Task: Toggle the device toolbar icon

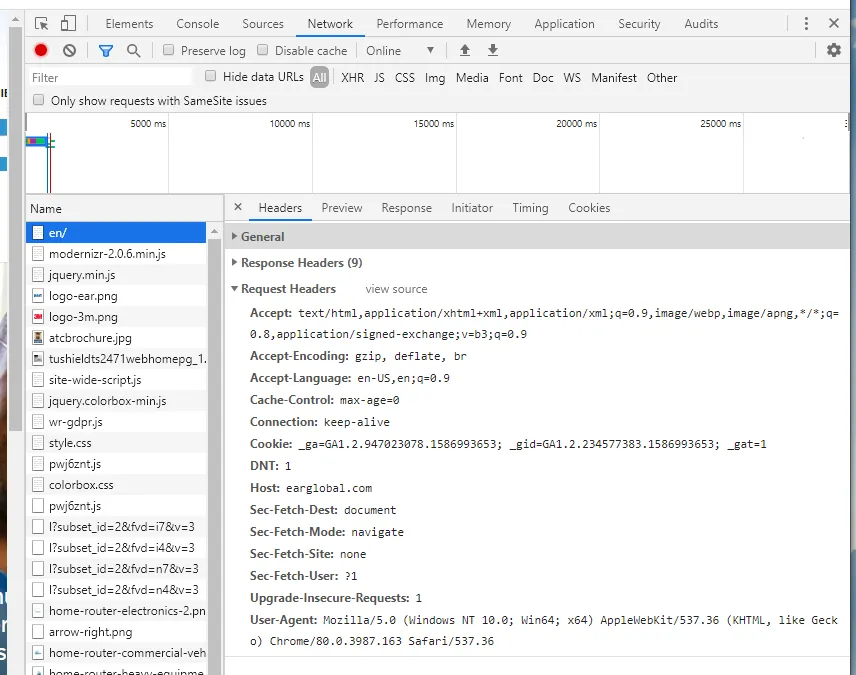Action: [x=68, y=23]
